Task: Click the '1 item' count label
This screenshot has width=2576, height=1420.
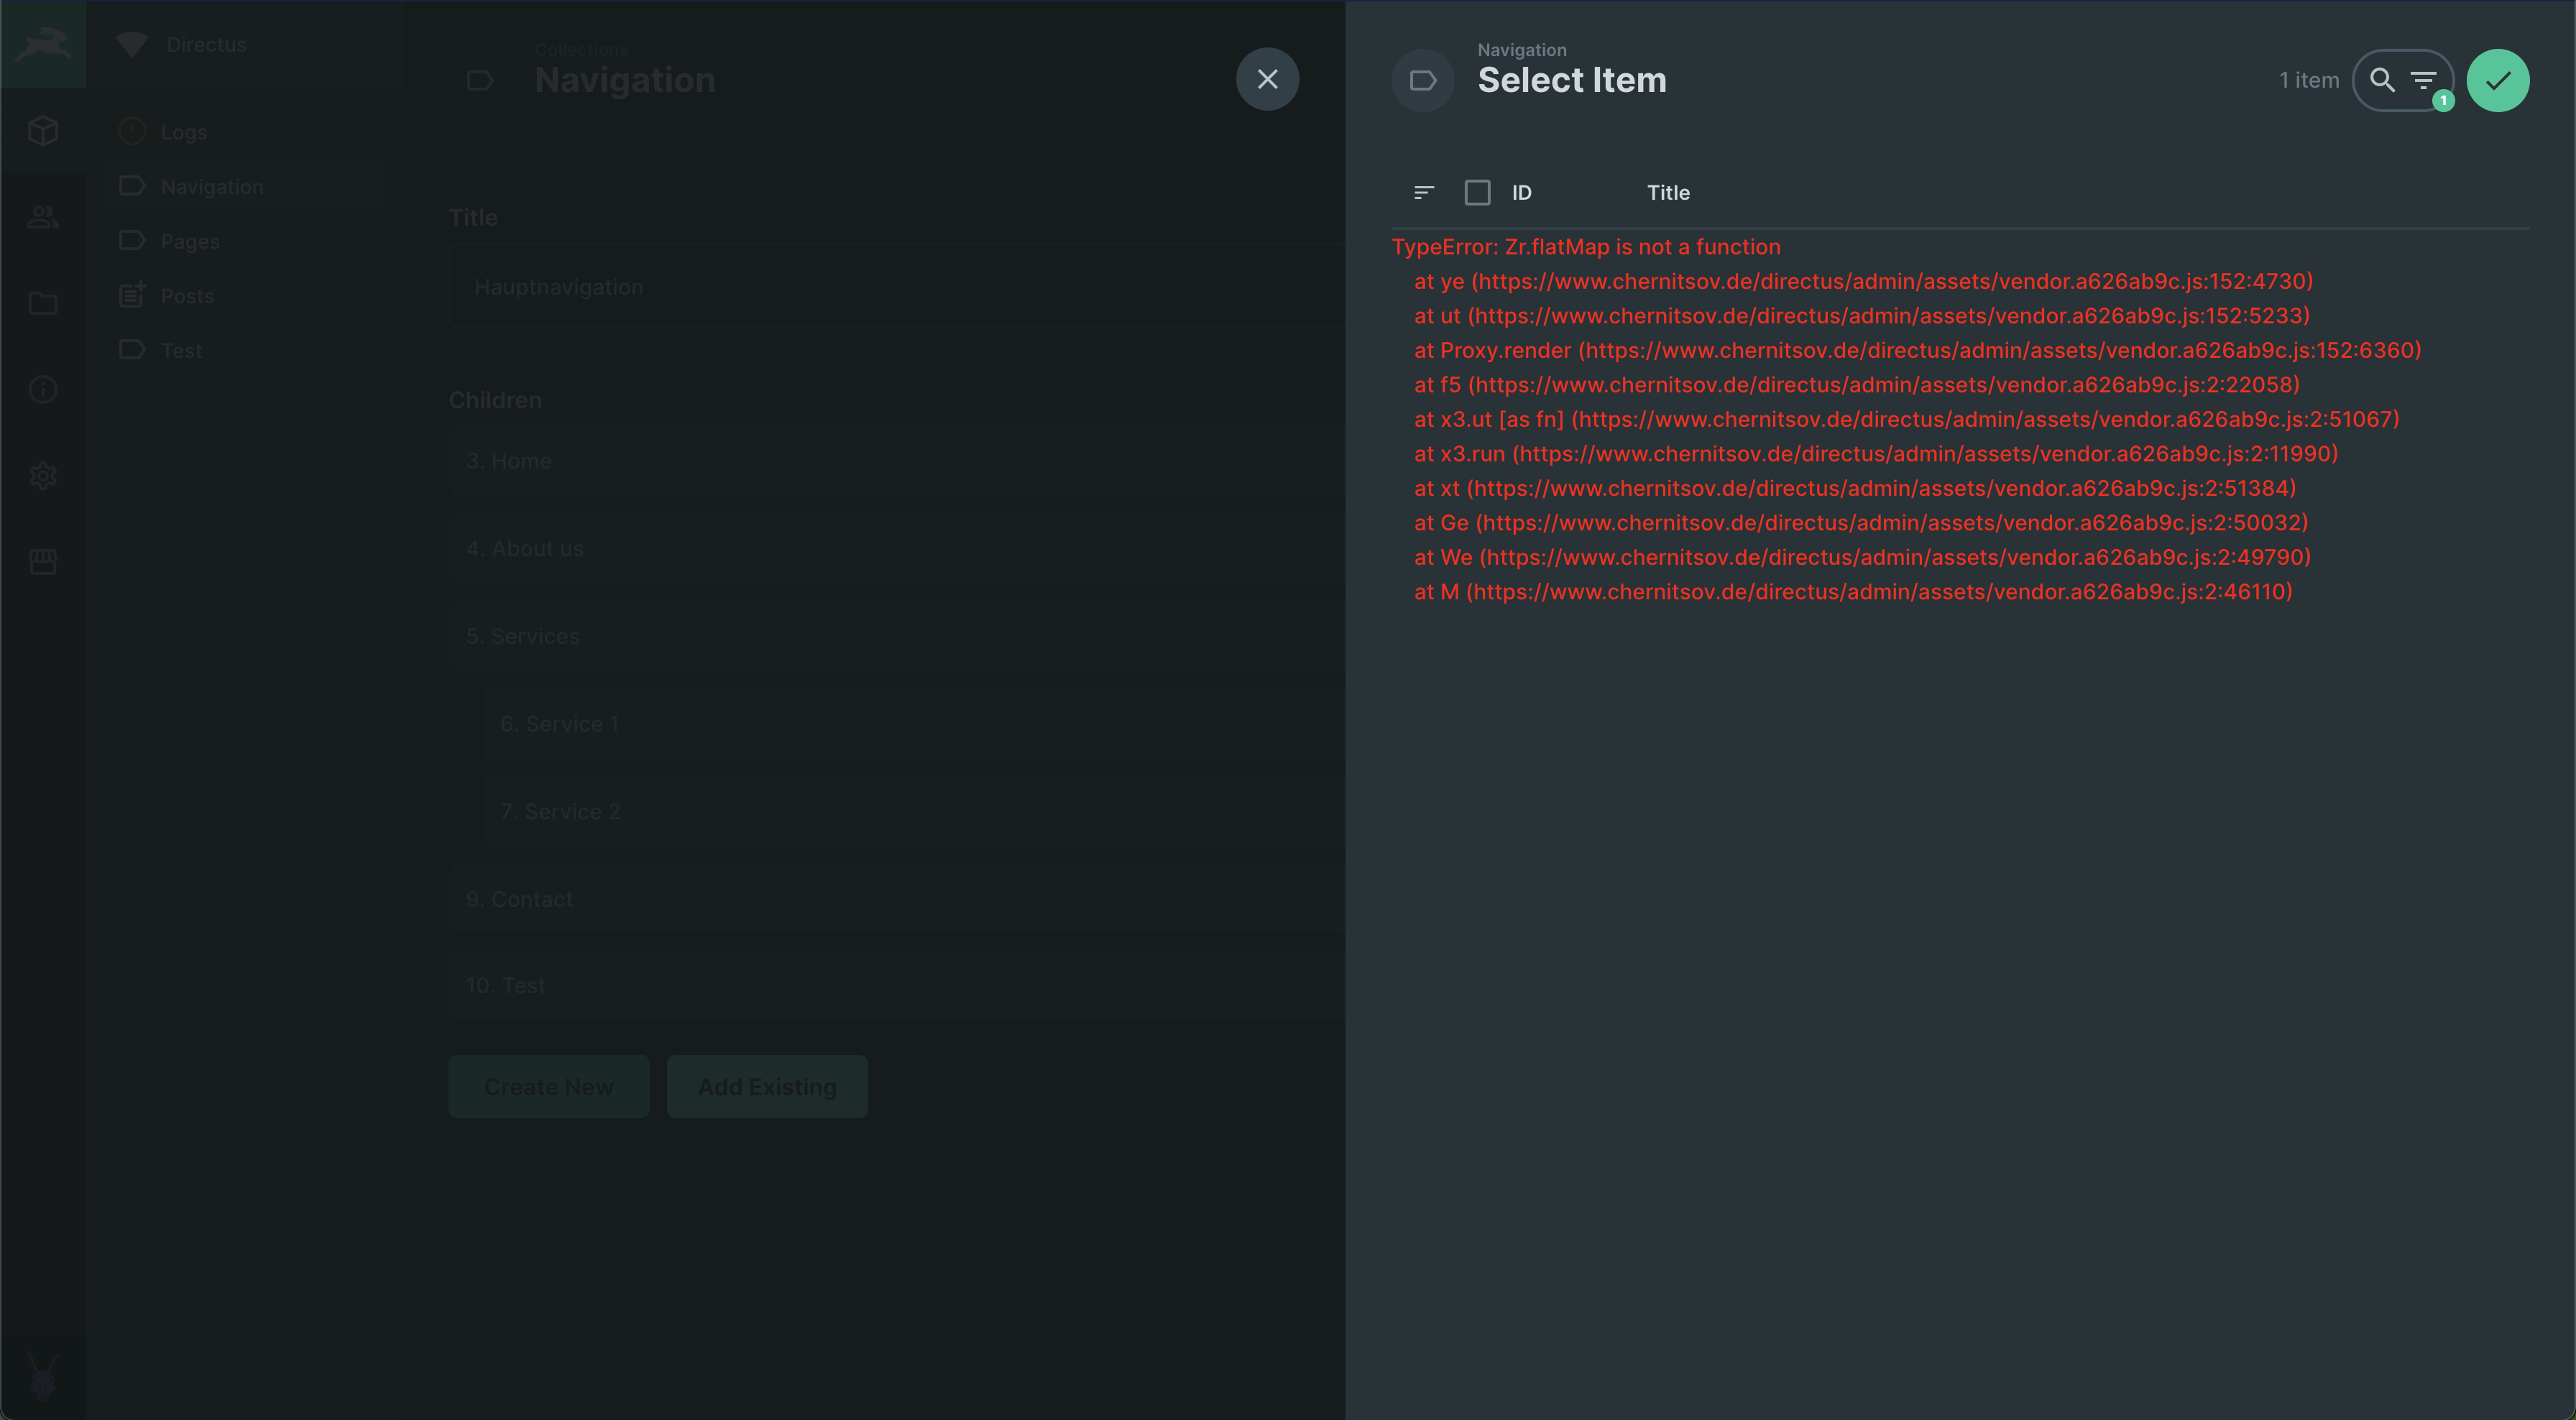Action: (x=2309, y=80)
